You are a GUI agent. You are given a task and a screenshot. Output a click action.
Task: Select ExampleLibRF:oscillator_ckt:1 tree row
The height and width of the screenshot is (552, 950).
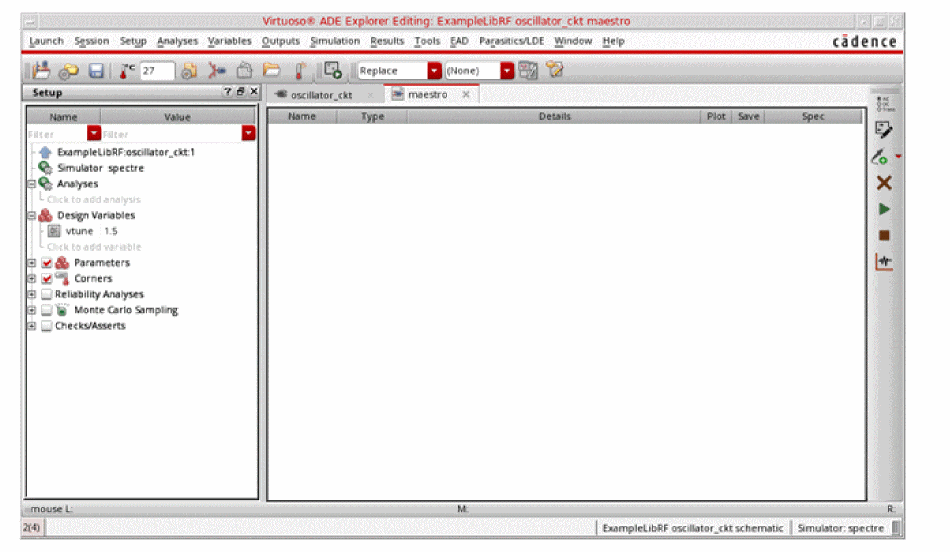pos(126,152)
